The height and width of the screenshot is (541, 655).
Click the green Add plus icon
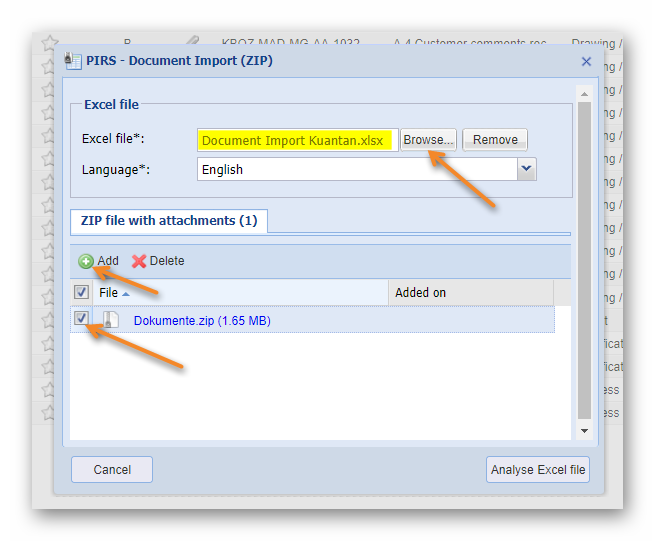86,261
